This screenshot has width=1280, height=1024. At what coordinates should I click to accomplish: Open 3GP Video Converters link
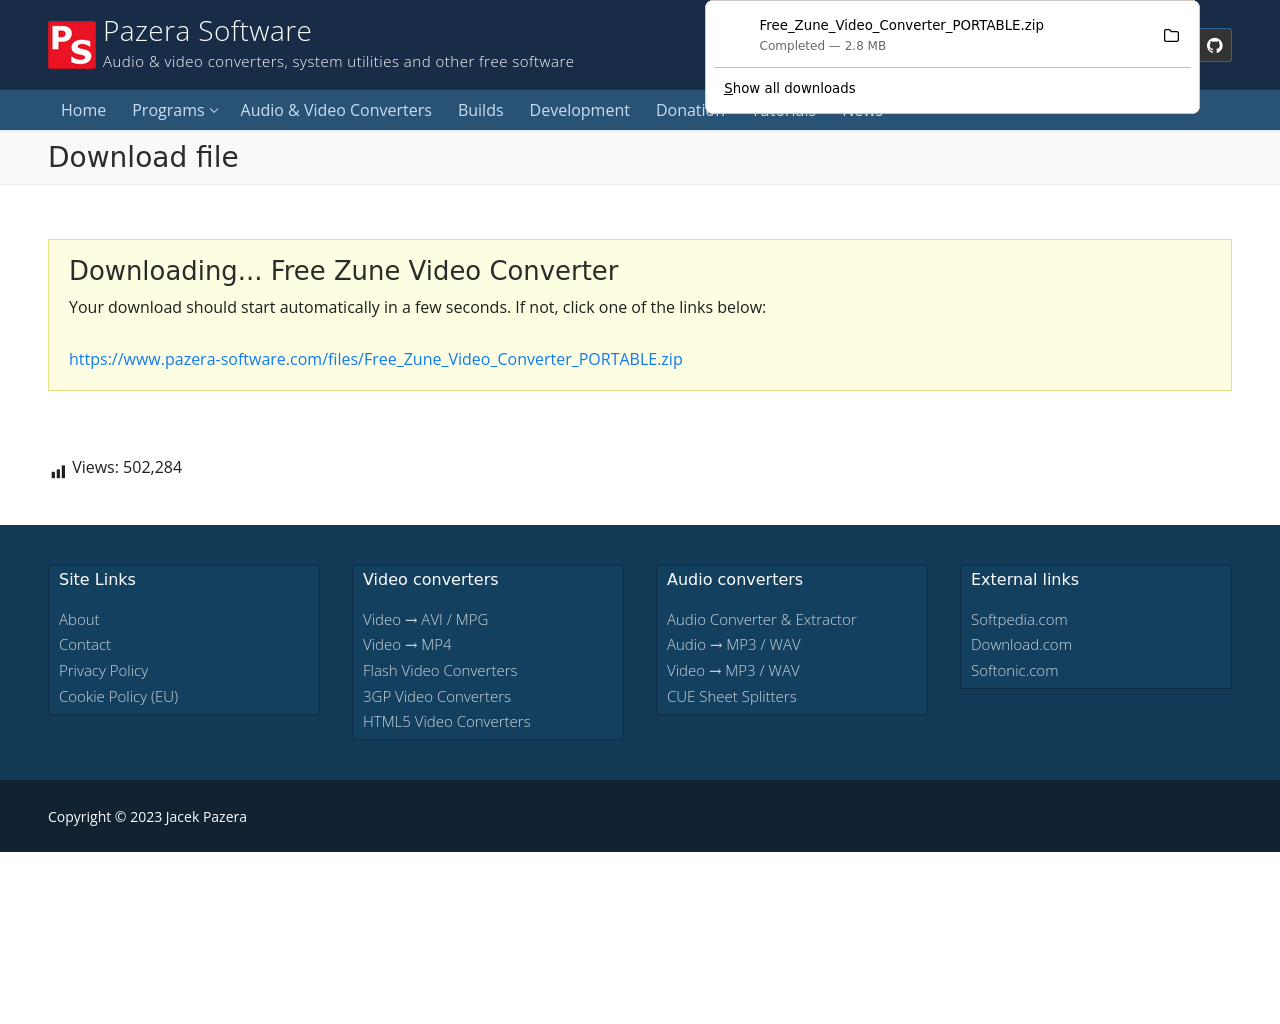click(x=436, y=696)
